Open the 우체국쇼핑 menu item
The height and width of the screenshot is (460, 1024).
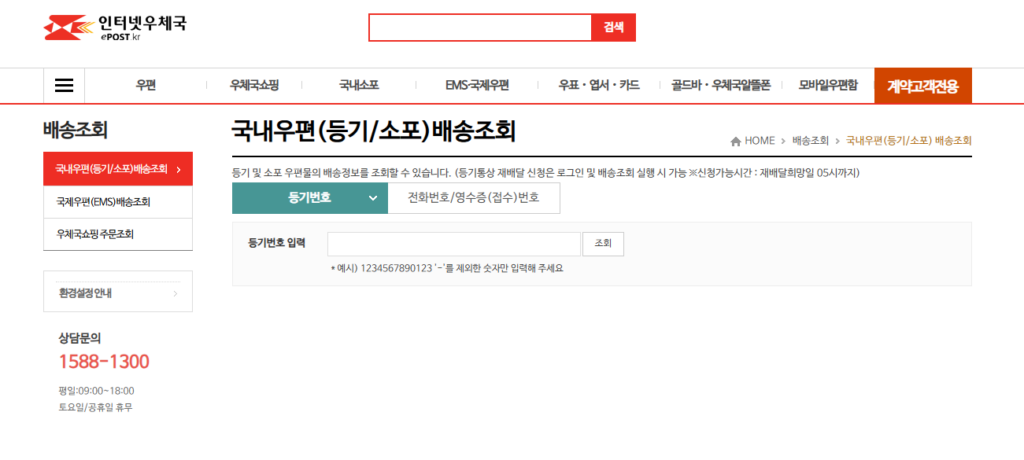coord(254,86)
